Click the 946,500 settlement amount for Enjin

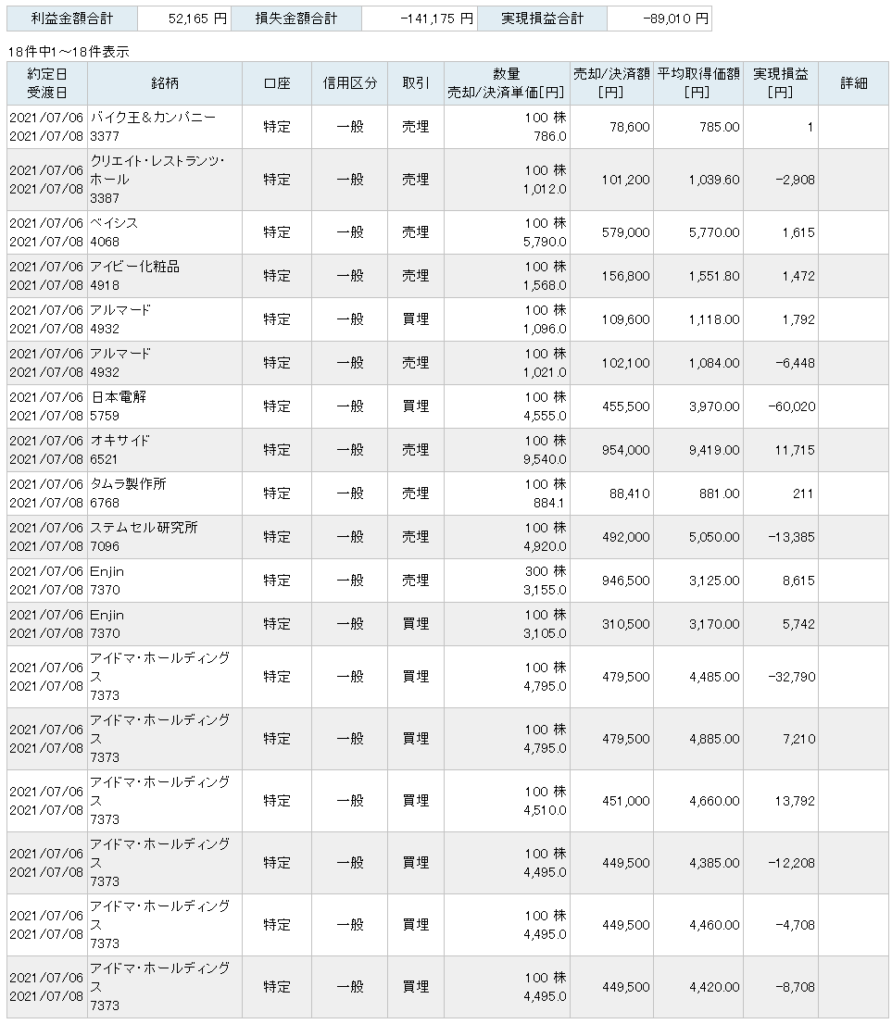[x=626, y=581]
